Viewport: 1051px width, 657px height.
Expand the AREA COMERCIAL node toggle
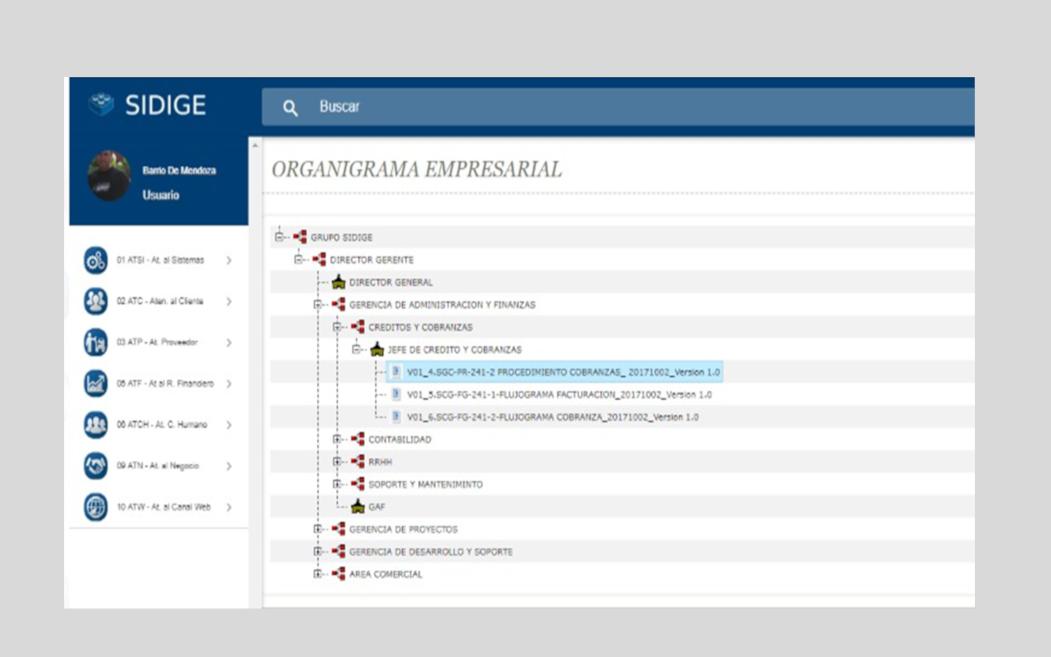click(318, 574)
